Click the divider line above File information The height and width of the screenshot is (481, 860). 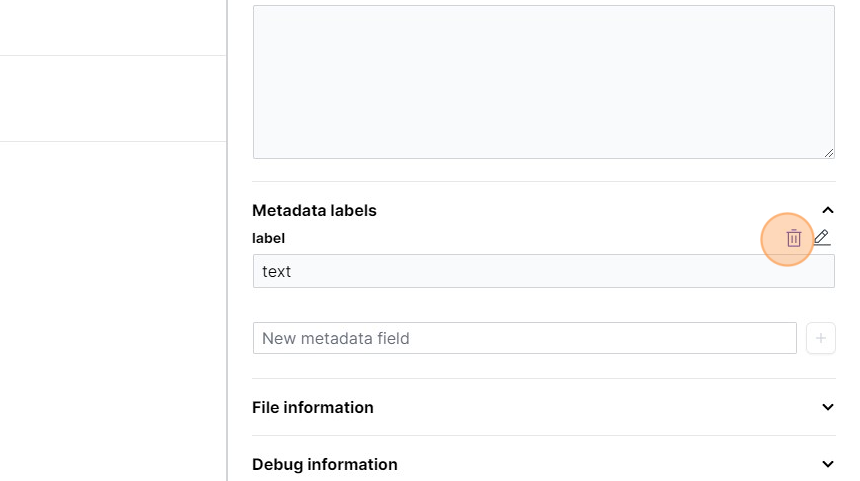coord(543,378)
